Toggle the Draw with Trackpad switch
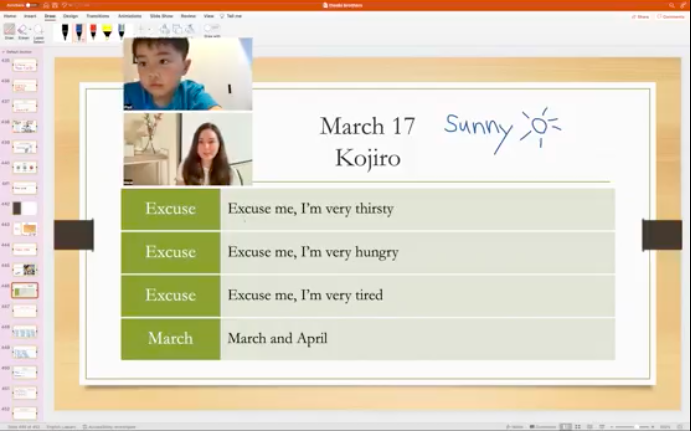 [x=213, y=28]
